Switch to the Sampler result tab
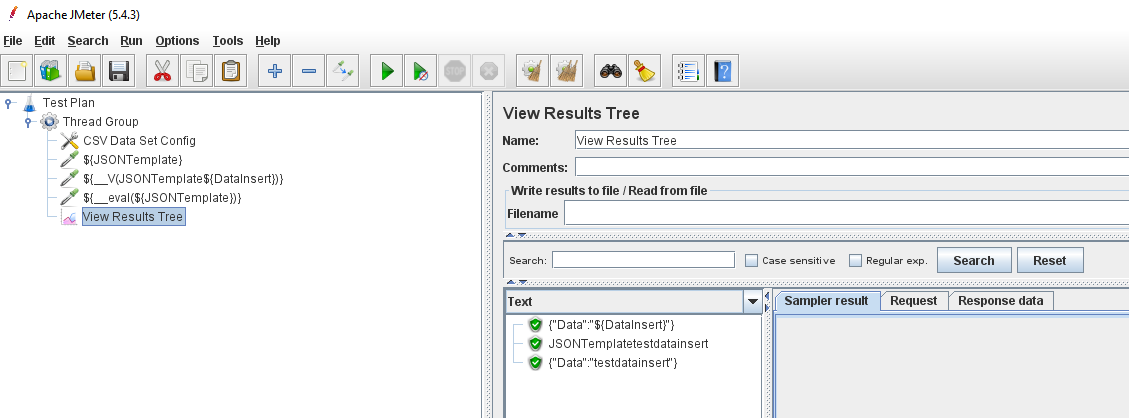The image size is (1129, 418). coord(827,301)
